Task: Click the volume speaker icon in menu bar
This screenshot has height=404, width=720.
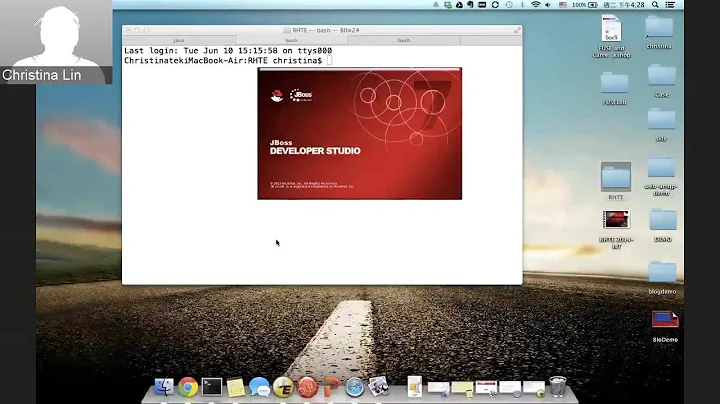Action: click(x=548, y=5)
